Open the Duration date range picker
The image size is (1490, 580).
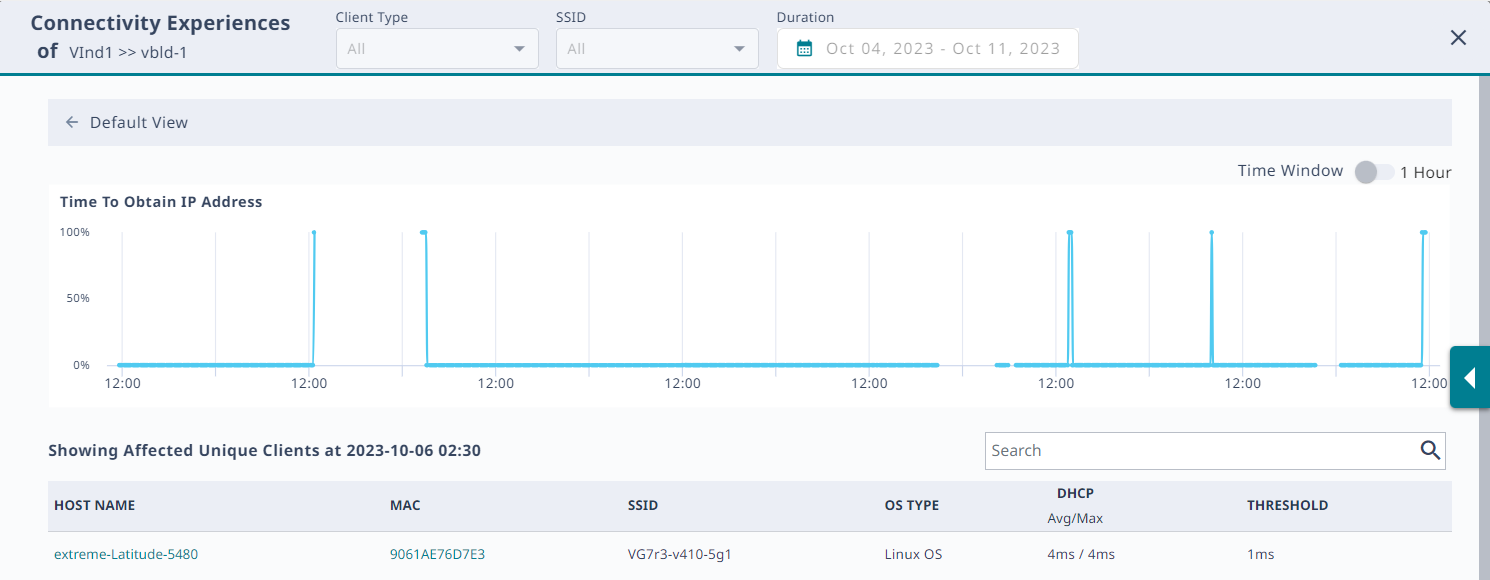(941, 49)
